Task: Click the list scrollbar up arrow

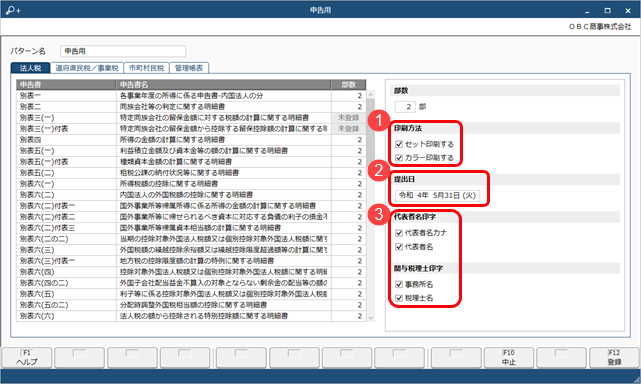Action: click(x=371, y=95)
